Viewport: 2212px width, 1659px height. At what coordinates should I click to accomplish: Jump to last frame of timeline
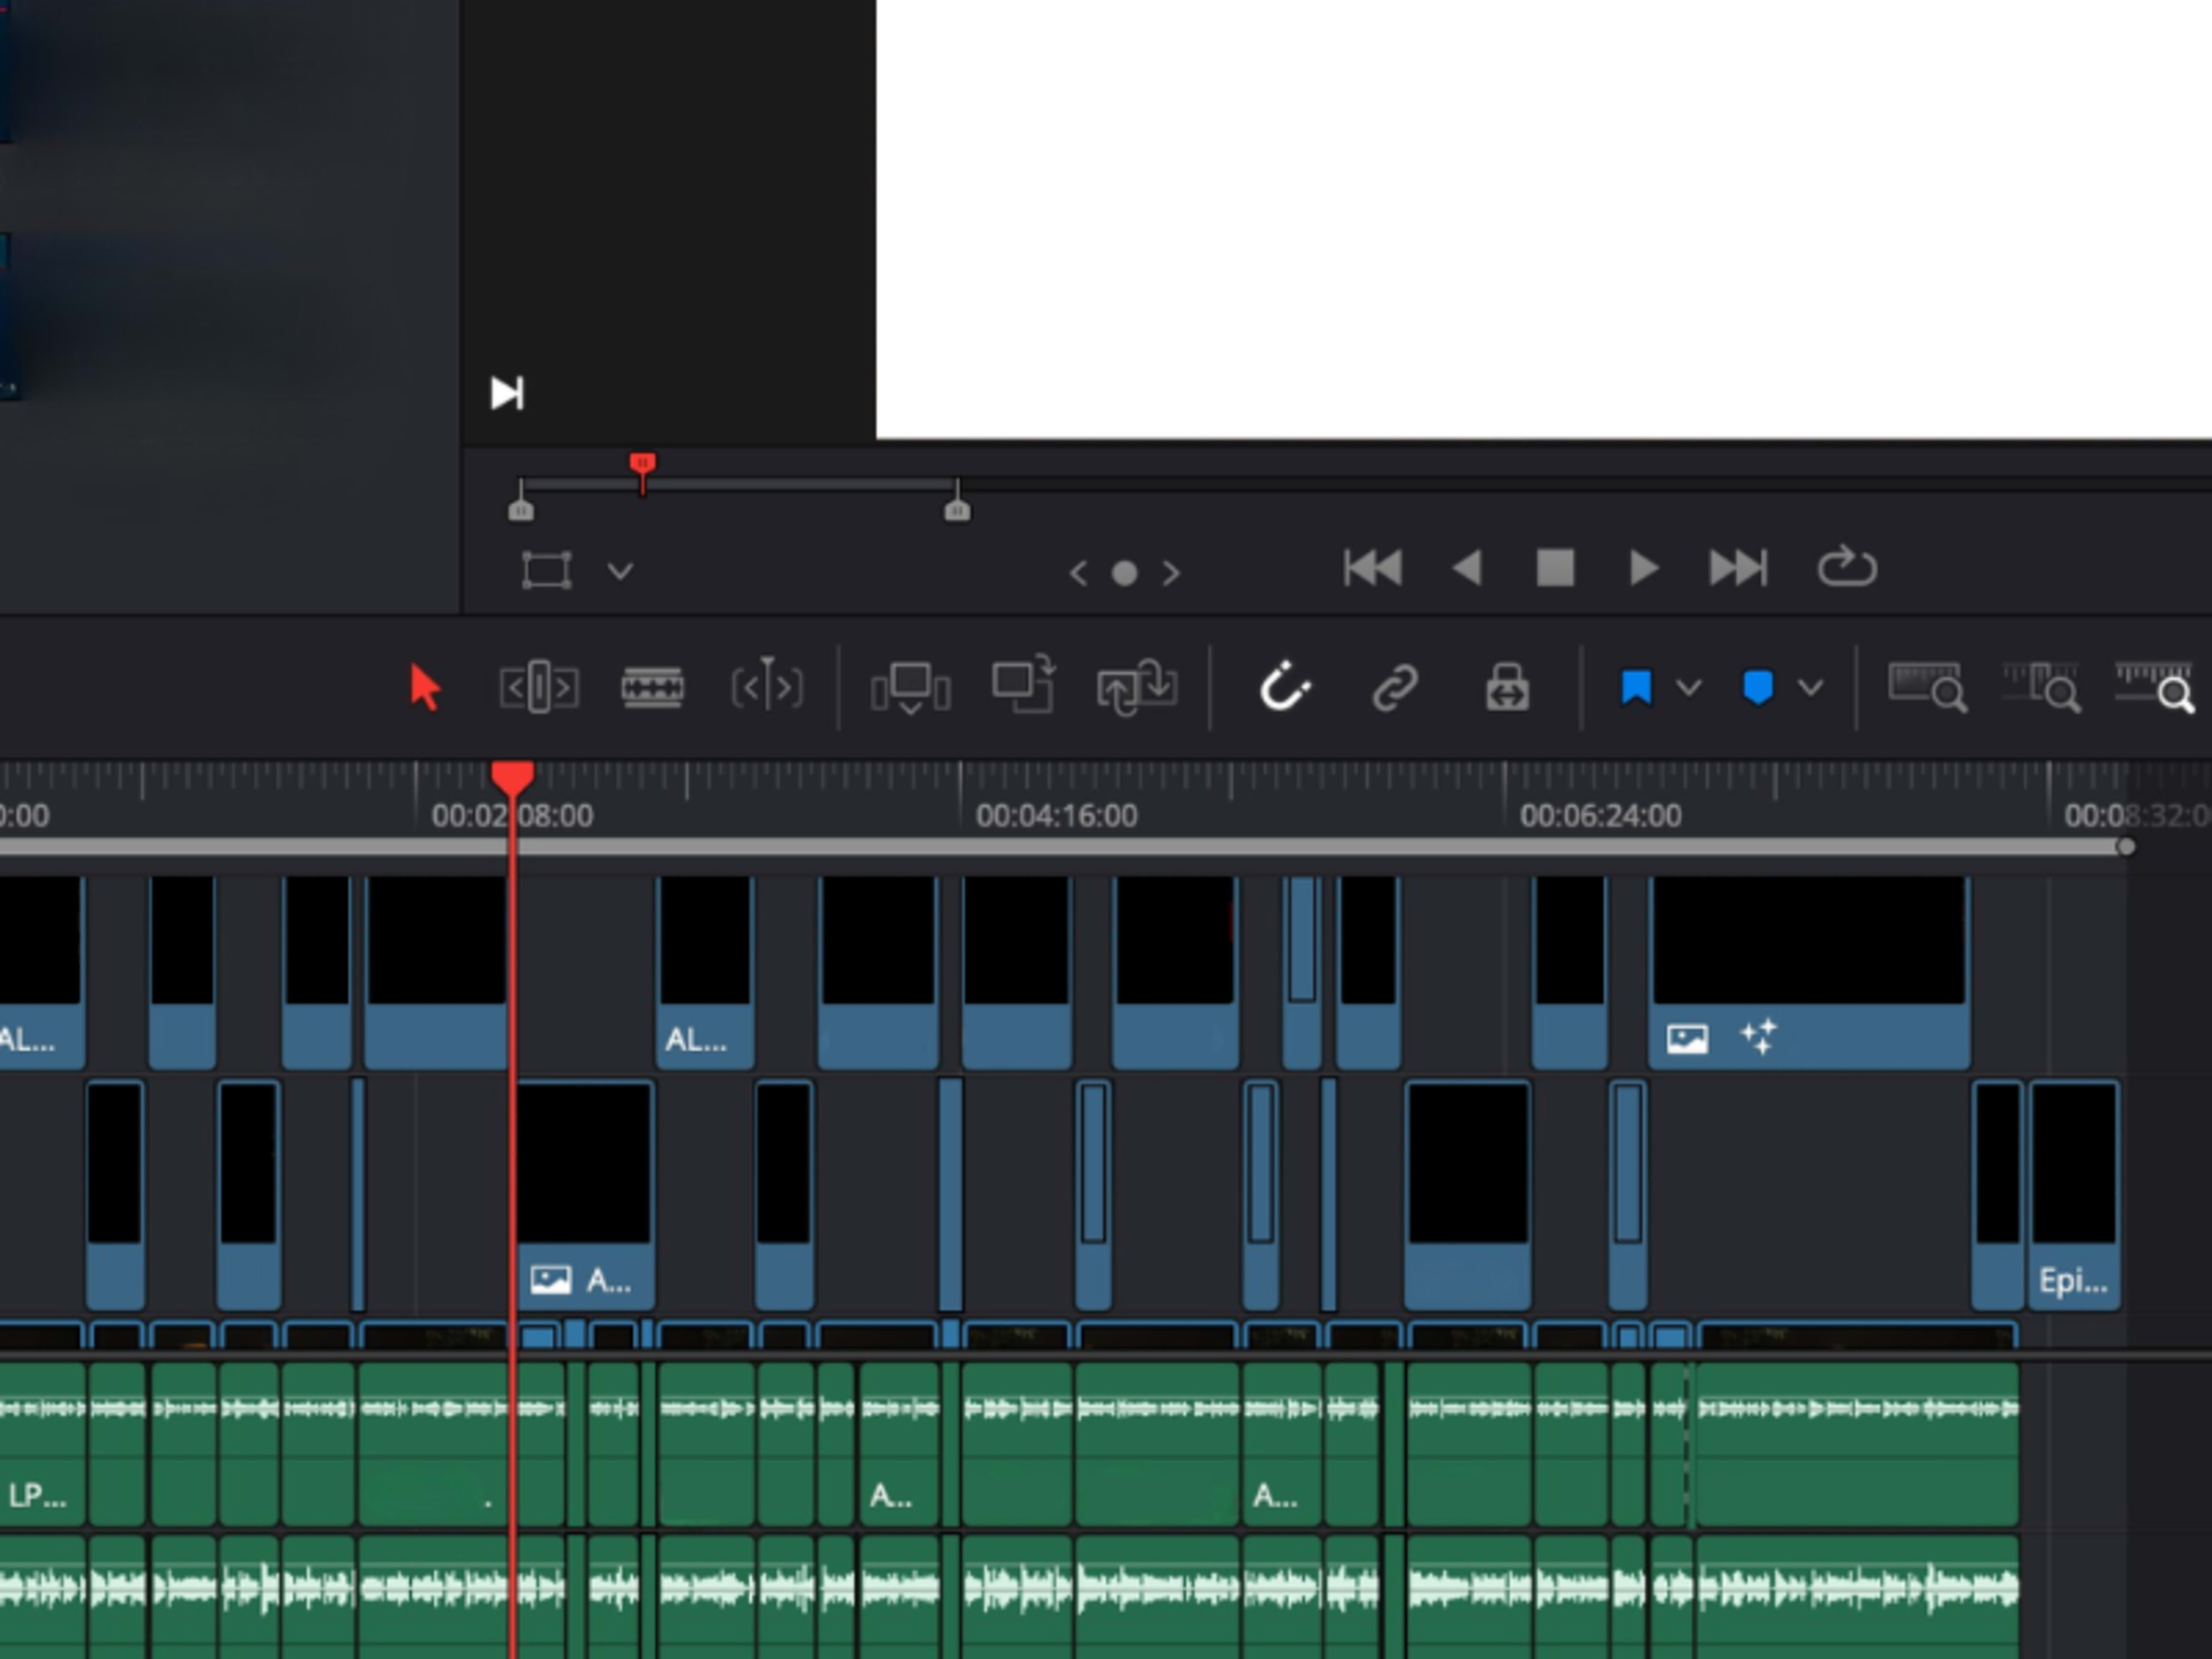(1738, 568)
